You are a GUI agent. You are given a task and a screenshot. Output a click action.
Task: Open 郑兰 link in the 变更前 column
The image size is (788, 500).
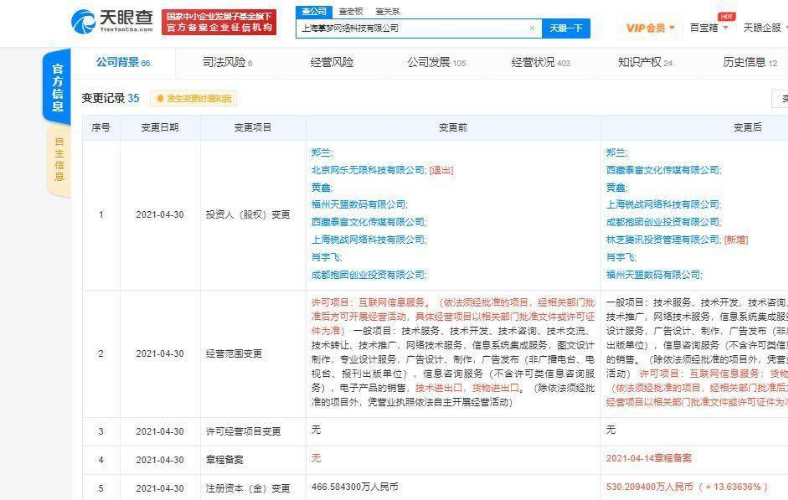tap(321, 153)
